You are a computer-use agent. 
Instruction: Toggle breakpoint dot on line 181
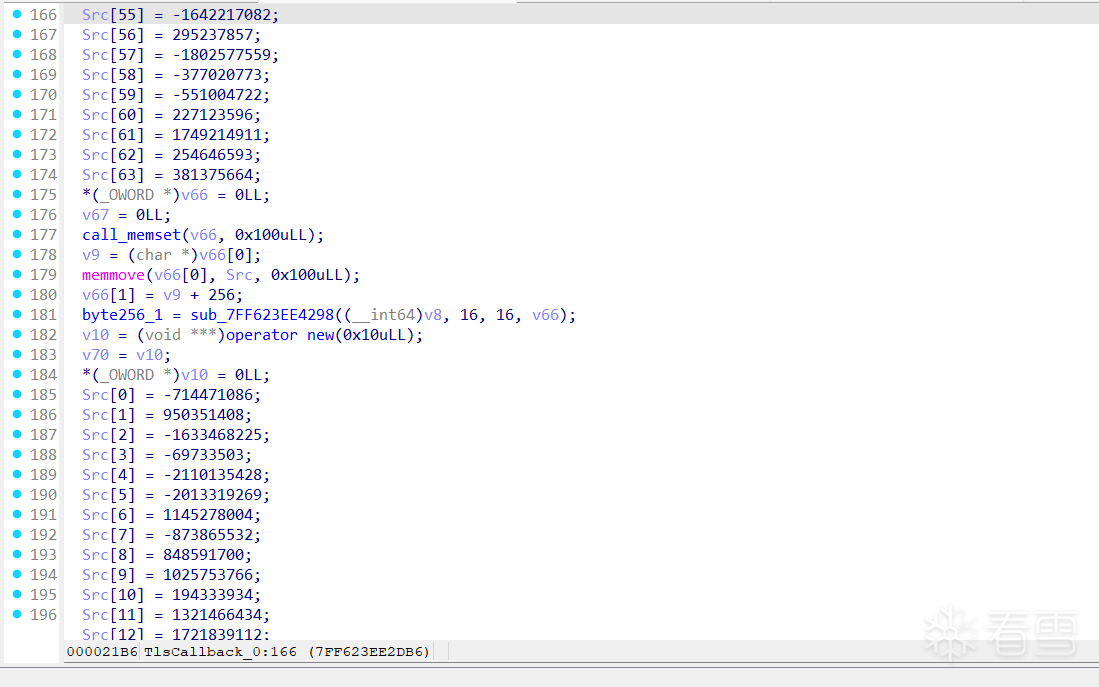tap(17, 314)
